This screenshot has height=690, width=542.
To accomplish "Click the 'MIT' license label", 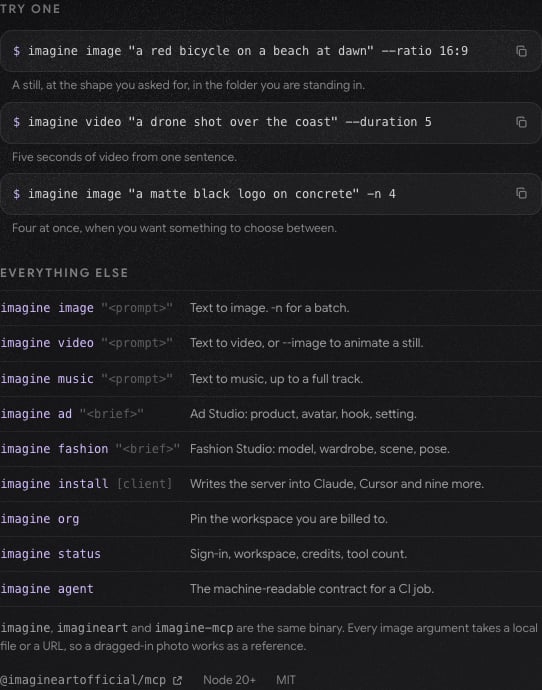I will pos(286,680).
